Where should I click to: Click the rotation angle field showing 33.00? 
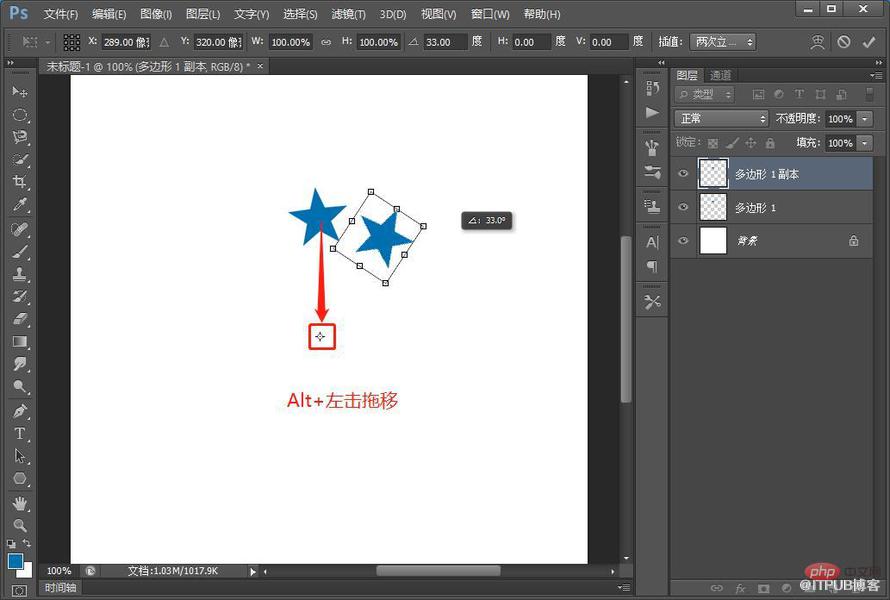pos(446,42)
